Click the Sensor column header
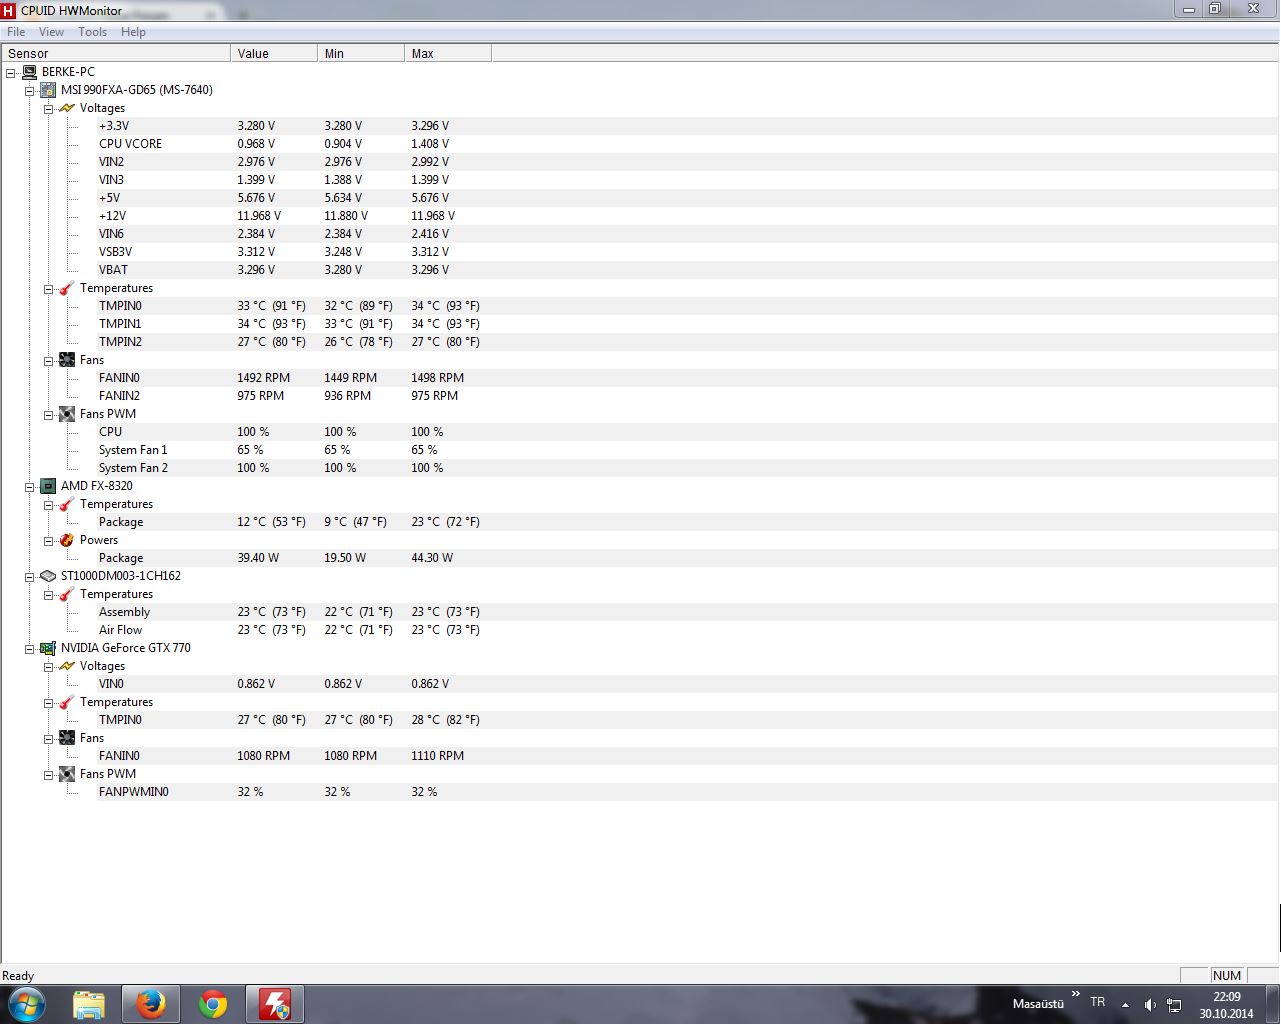The width and height of the screenshot is (1281, 1025). (116, 53)
